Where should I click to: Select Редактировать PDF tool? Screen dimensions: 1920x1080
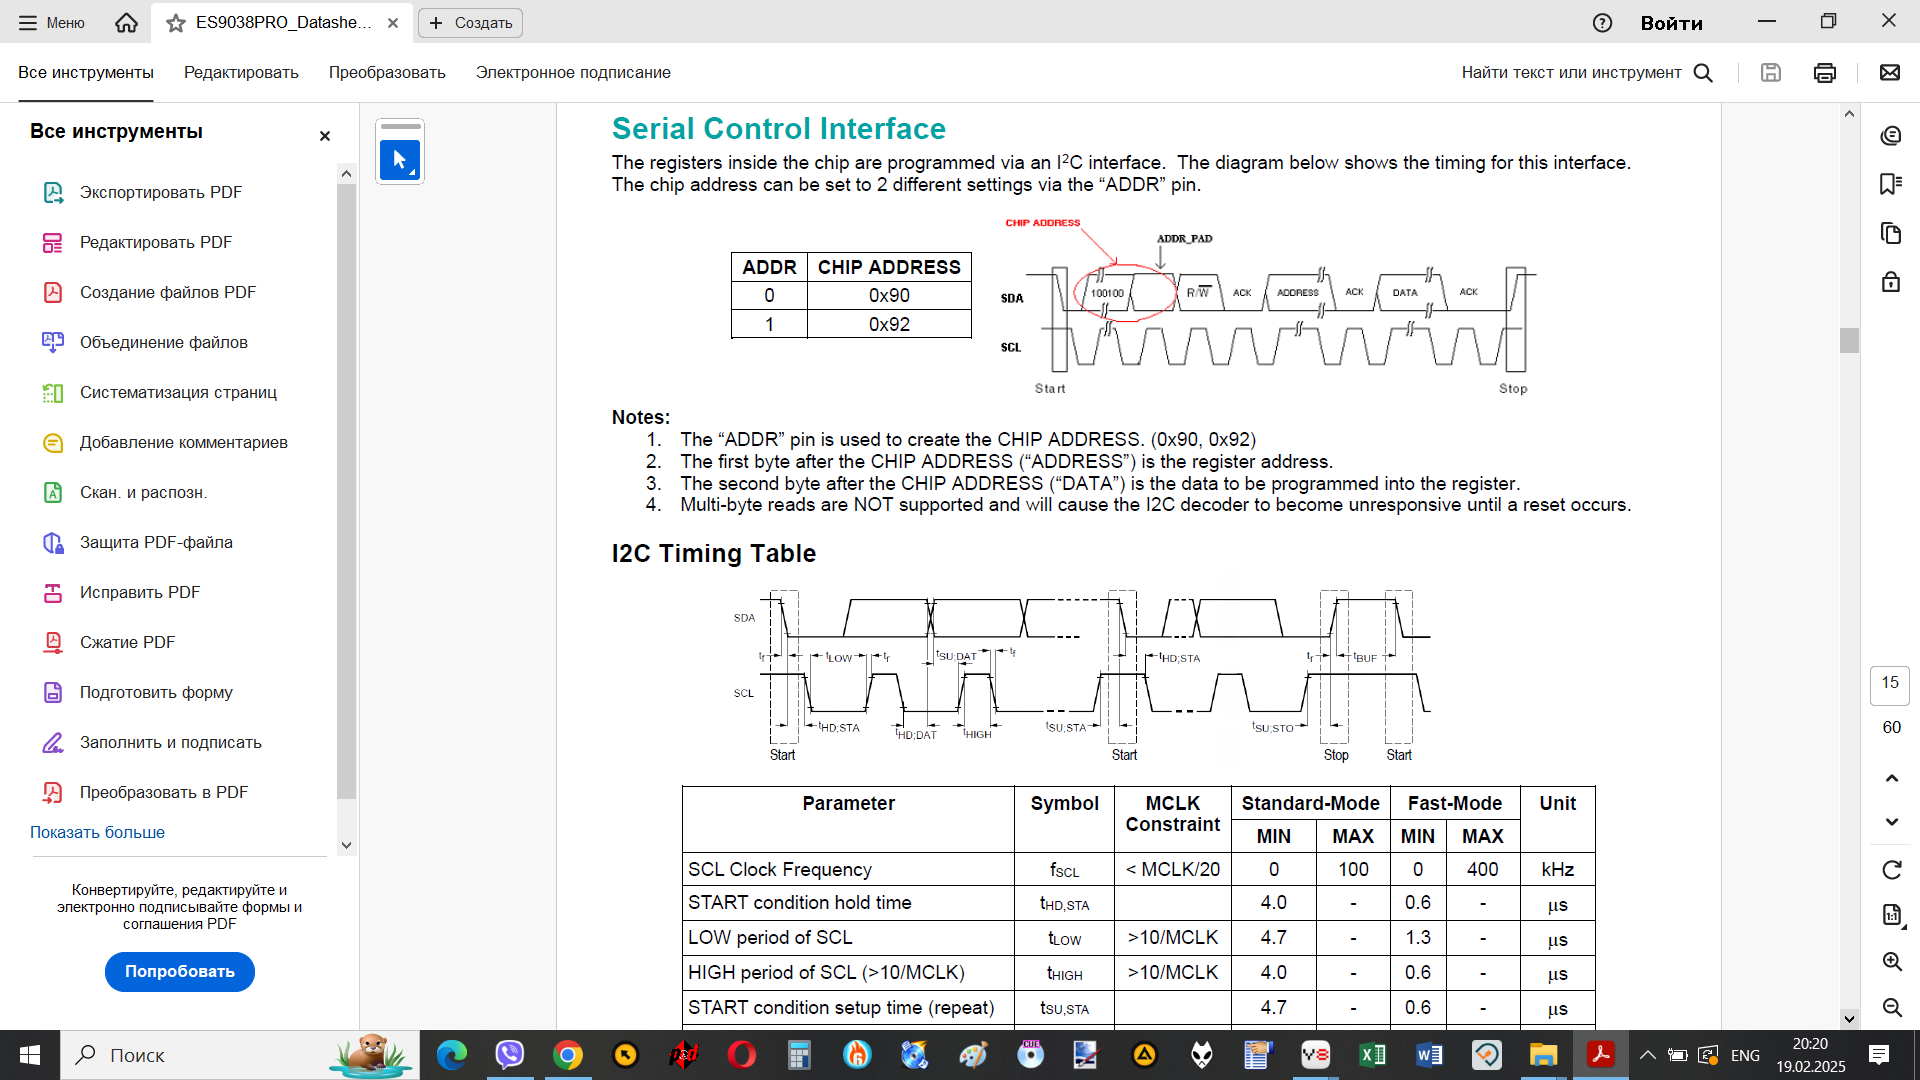tap(155, 242)
